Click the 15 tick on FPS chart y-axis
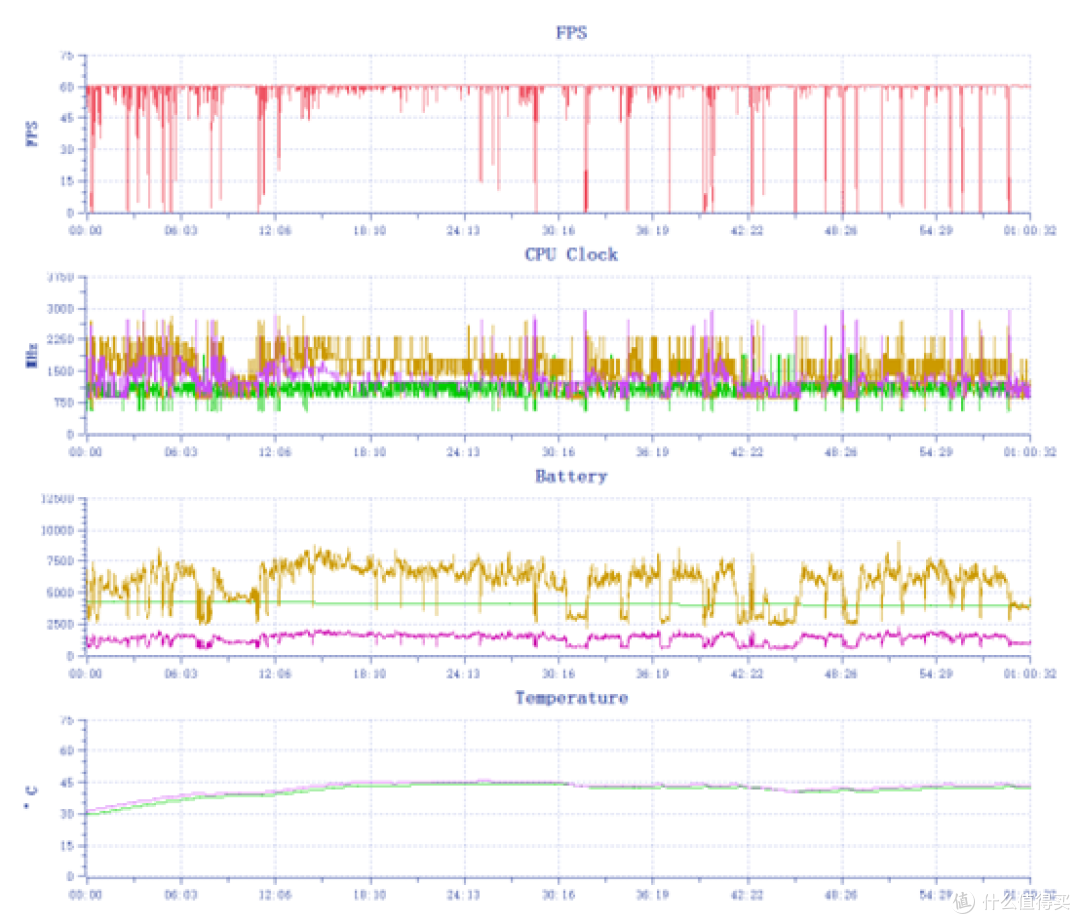Viewport: 1080px width, 924px height. [x=67, y=181]
